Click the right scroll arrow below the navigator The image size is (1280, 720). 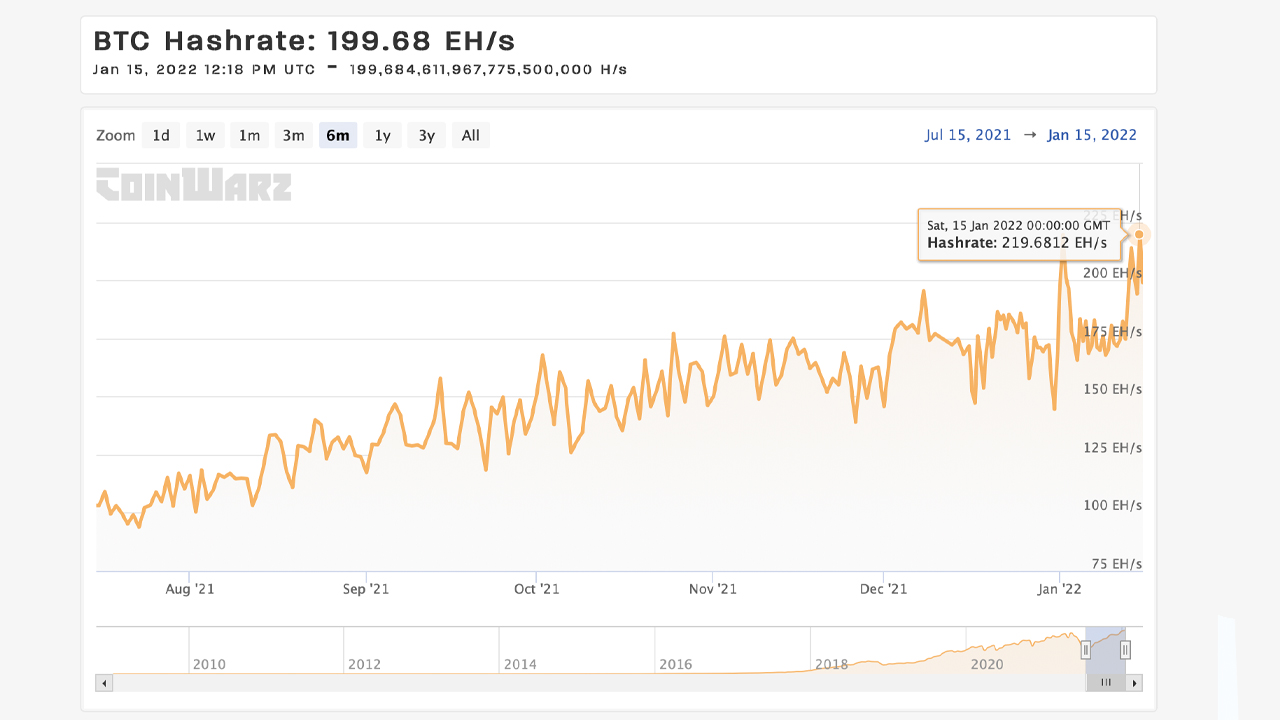click(1135, 682)
